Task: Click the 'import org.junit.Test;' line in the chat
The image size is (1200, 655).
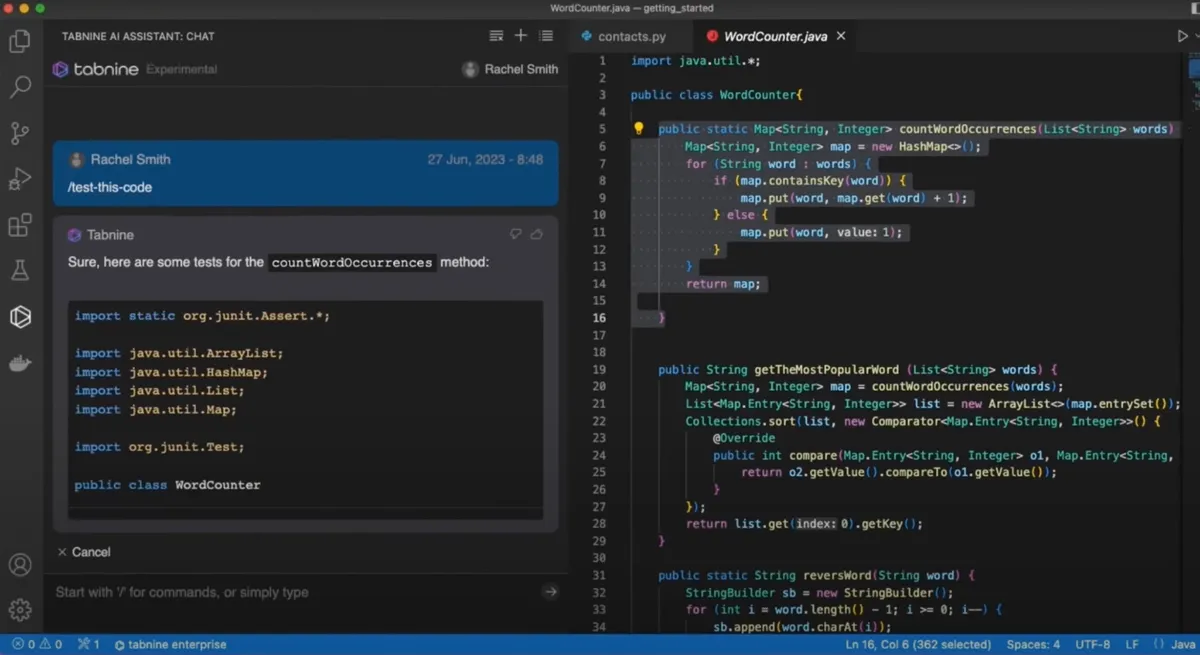Action: [159, 447]
